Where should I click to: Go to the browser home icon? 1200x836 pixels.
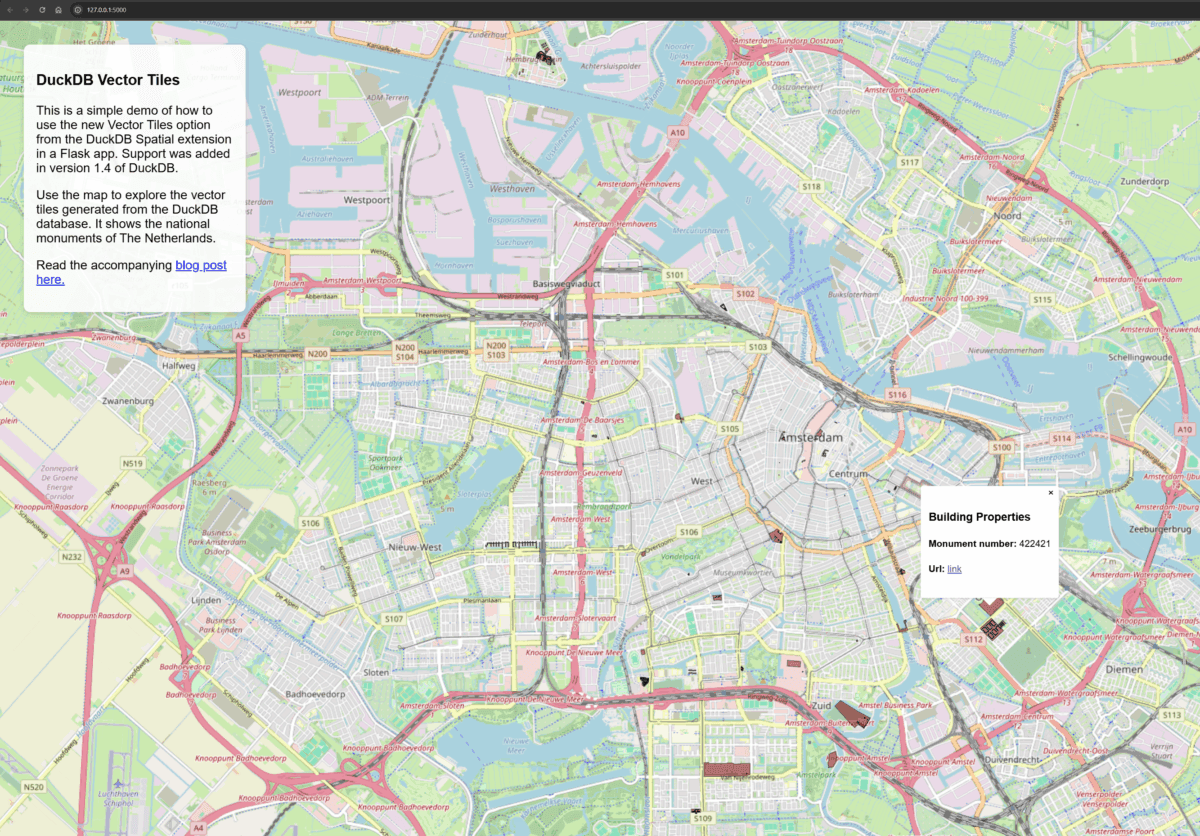[x=58, y=9]
